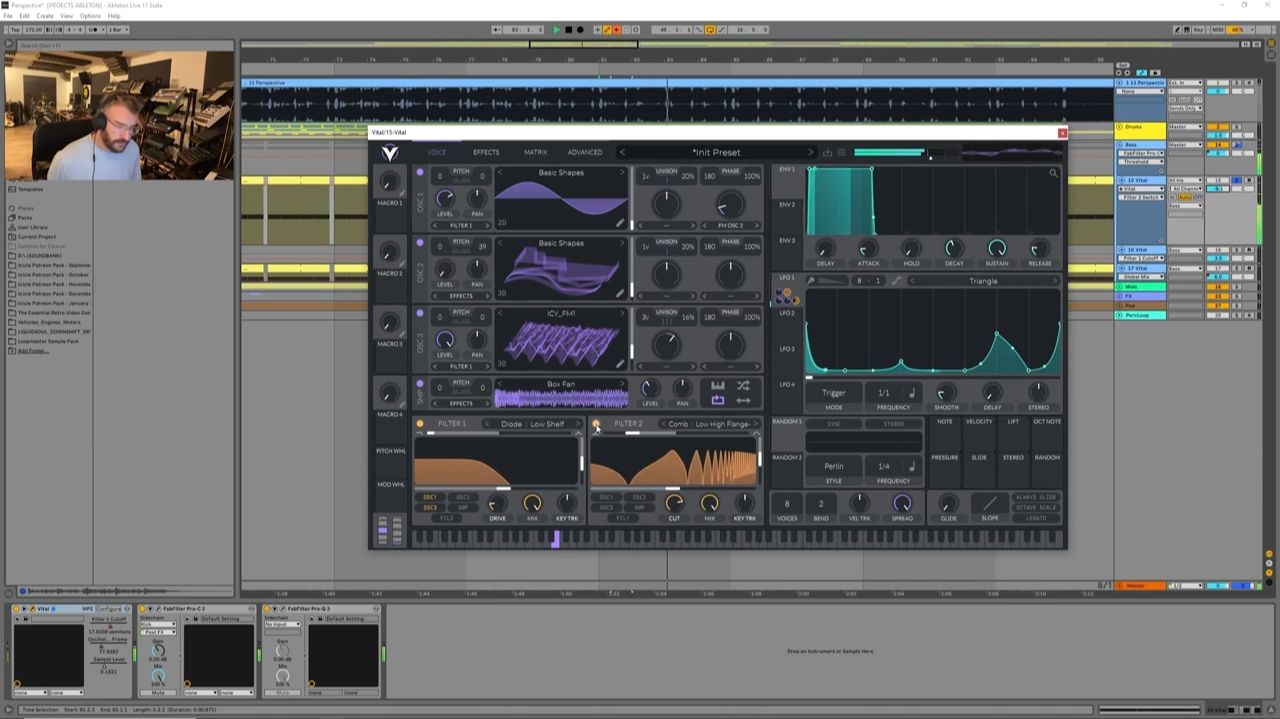Open the Random Perlin style dropdown
Screen dimensions: 1280x719
[x=834, y=466]
